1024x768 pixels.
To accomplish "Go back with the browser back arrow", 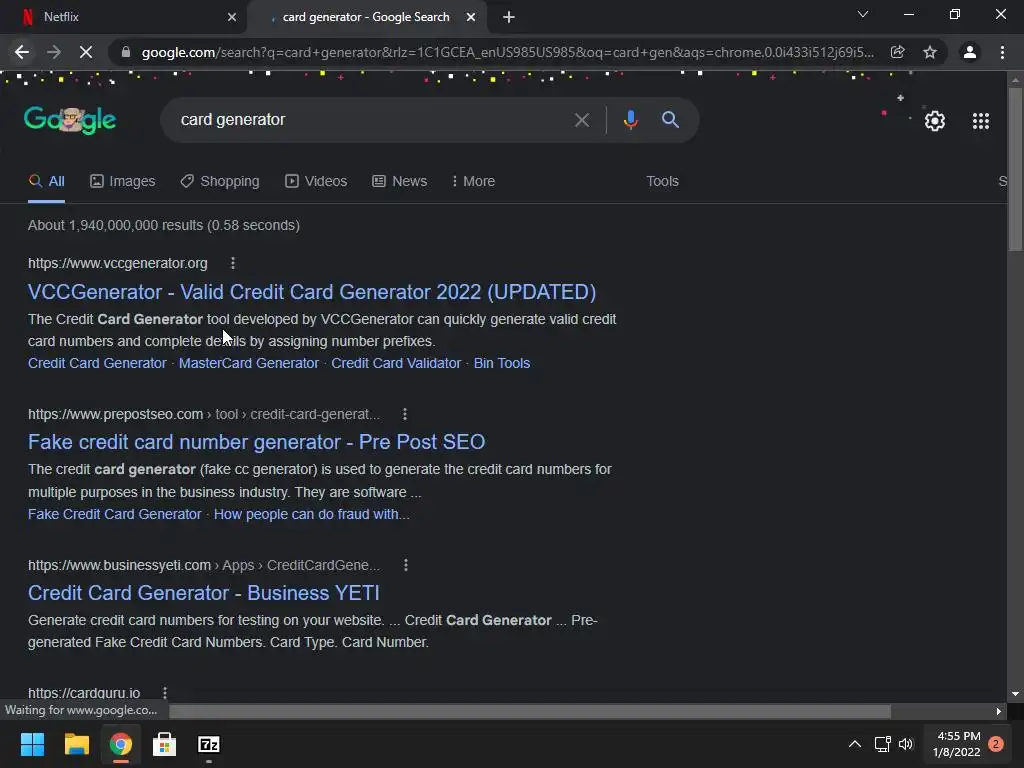I will [22, 52].
